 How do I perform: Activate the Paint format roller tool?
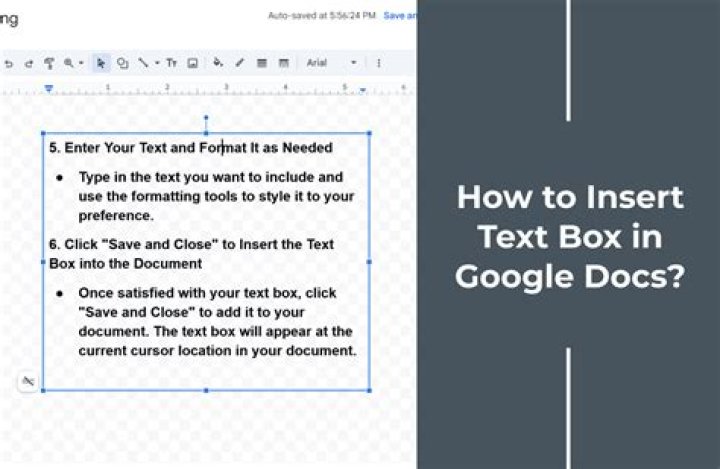point(49,63)
